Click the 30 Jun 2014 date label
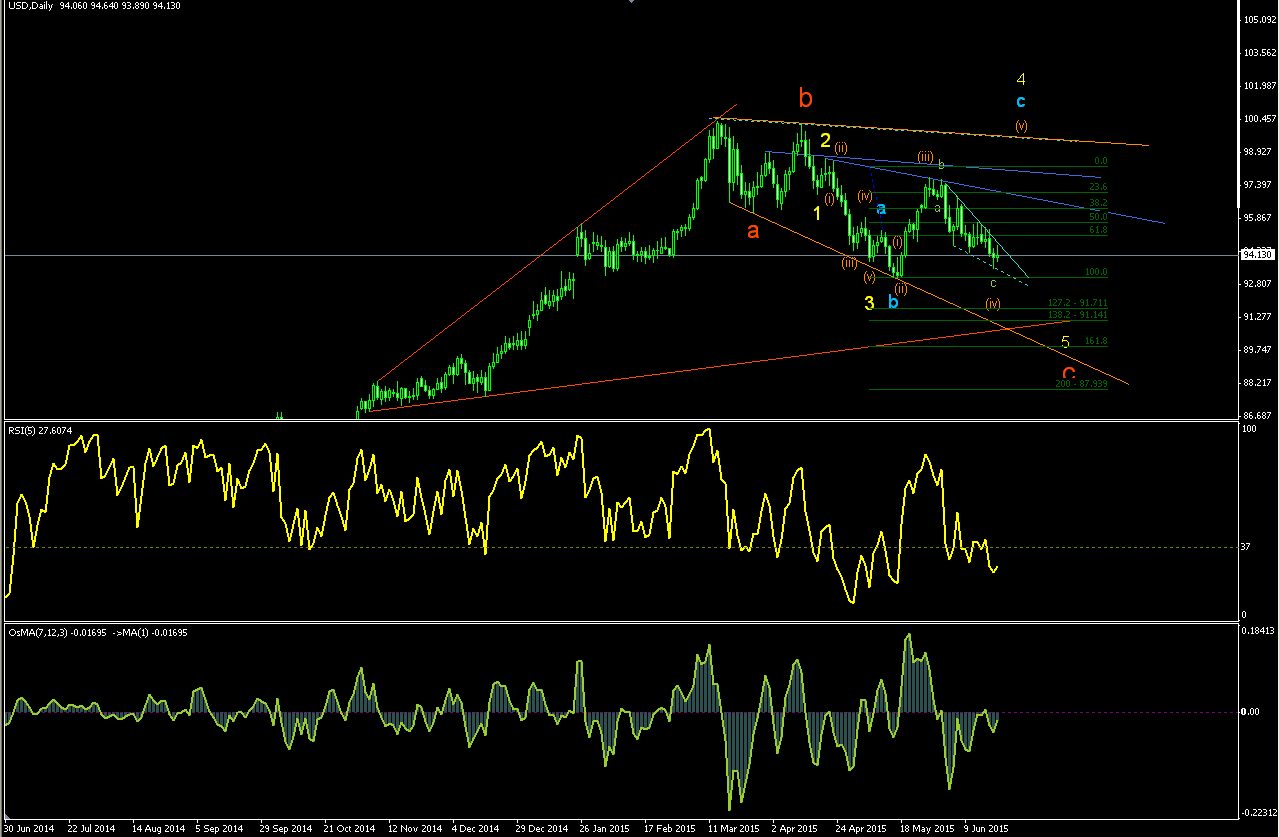The image size is (1279, 837). point(29,829)
